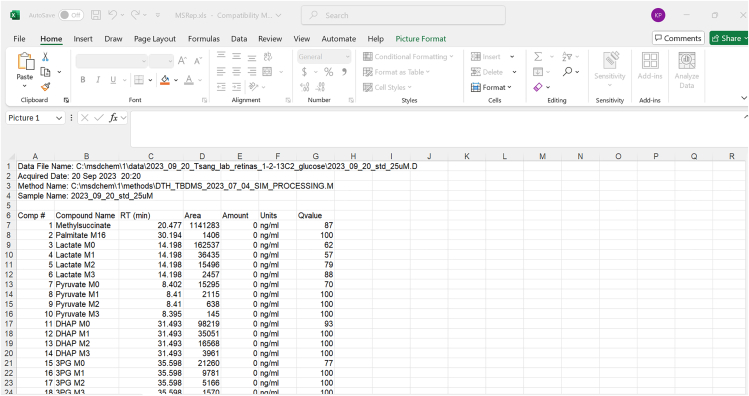This screenshot has width=749, height=396.
Task: Click the Format Painter brush icon
Action: click(x=45, y=87)
